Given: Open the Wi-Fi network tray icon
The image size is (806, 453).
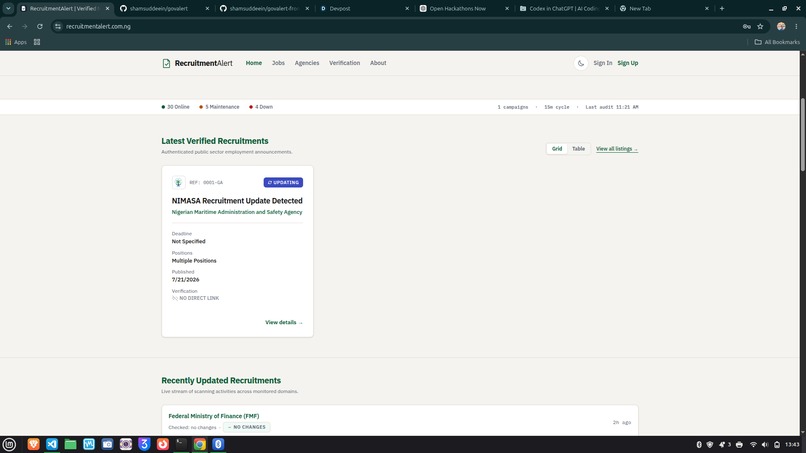Looking at the screenshot, I should [x=753, y=444].
